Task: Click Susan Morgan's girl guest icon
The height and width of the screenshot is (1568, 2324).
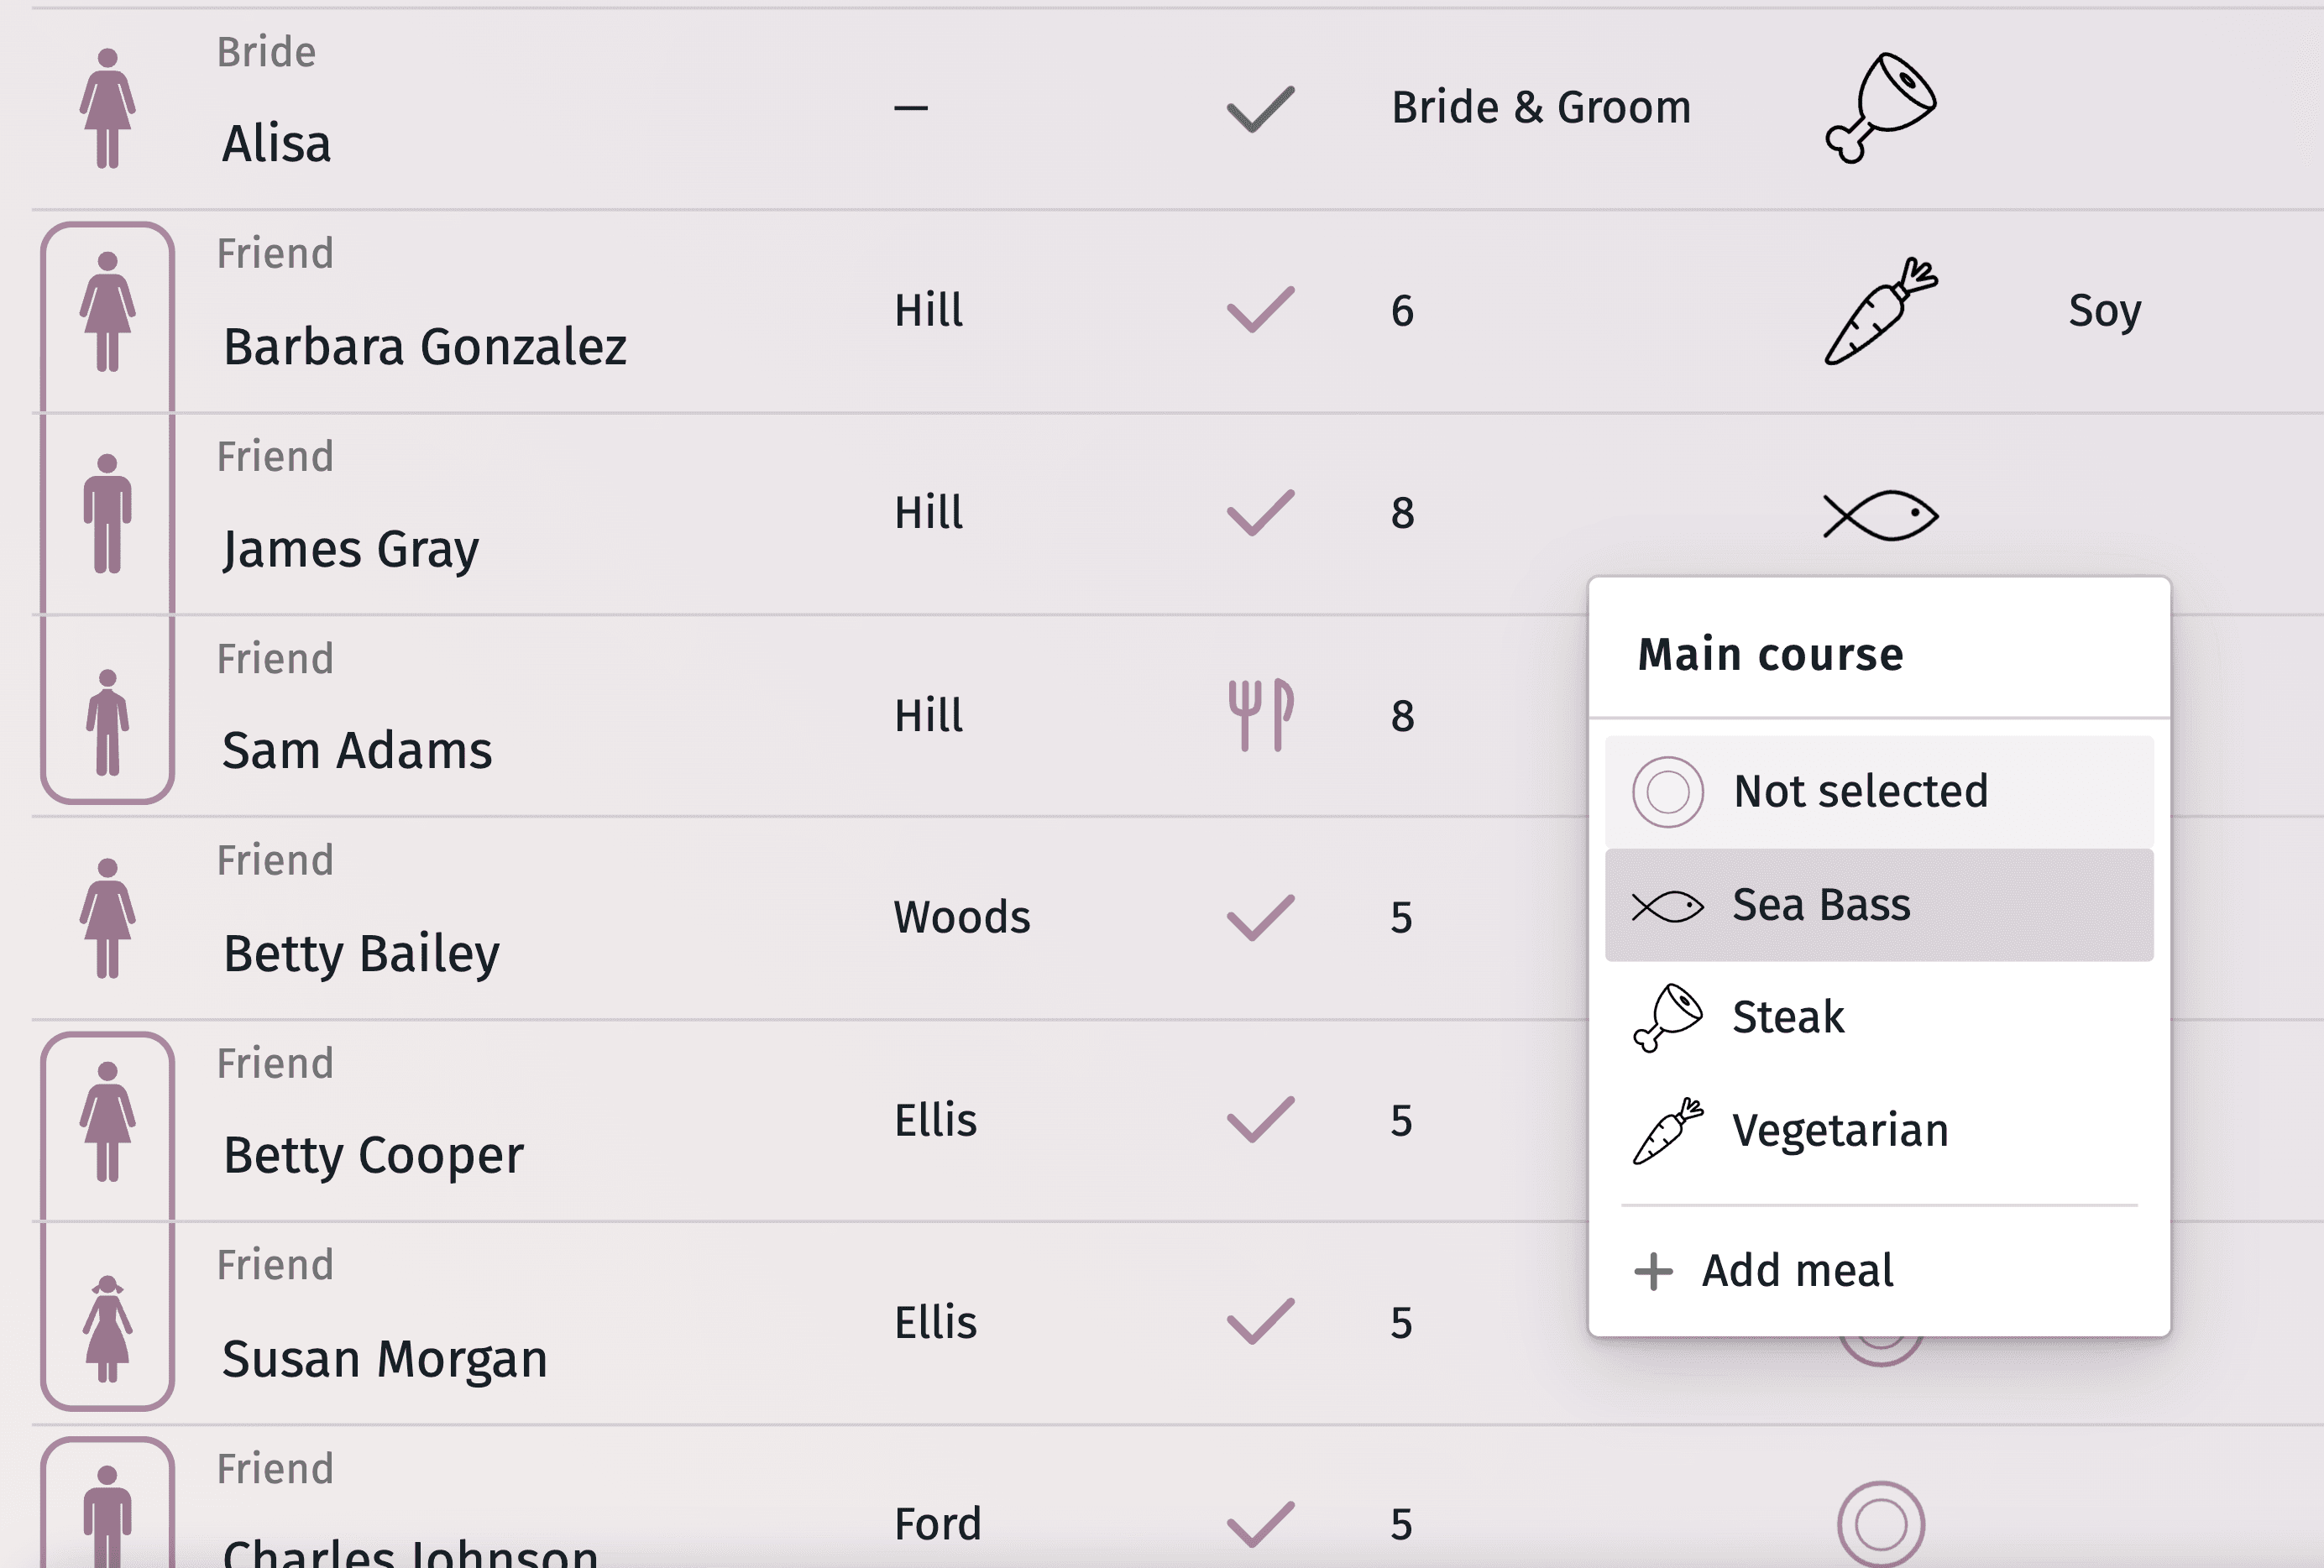Action: click(108, 1328)
